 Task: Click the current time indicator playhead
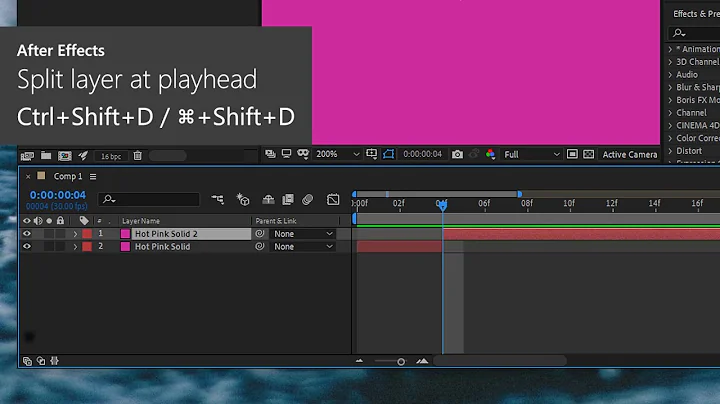point(442,205)
